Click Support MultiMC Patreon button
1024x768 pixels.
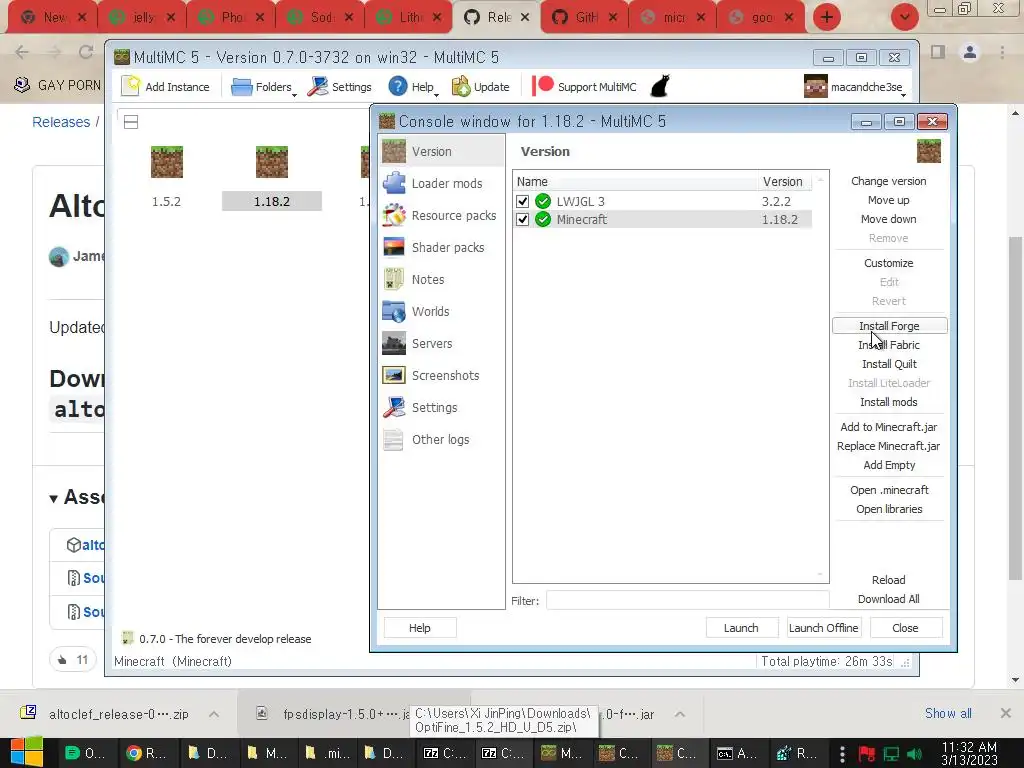coord(584,87)
